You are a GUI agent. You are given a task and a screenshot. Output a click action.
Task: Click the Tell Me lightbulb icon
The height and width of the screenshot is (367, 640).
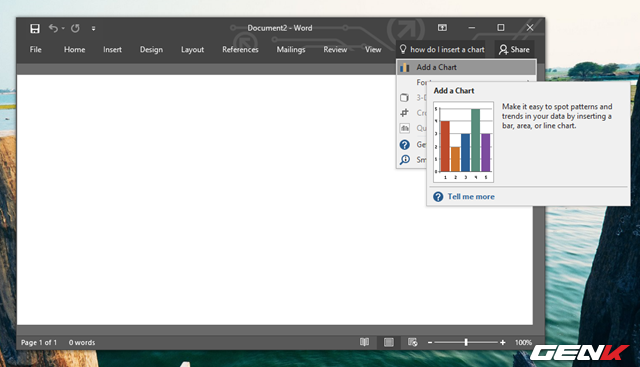click(x=403, y=49)
